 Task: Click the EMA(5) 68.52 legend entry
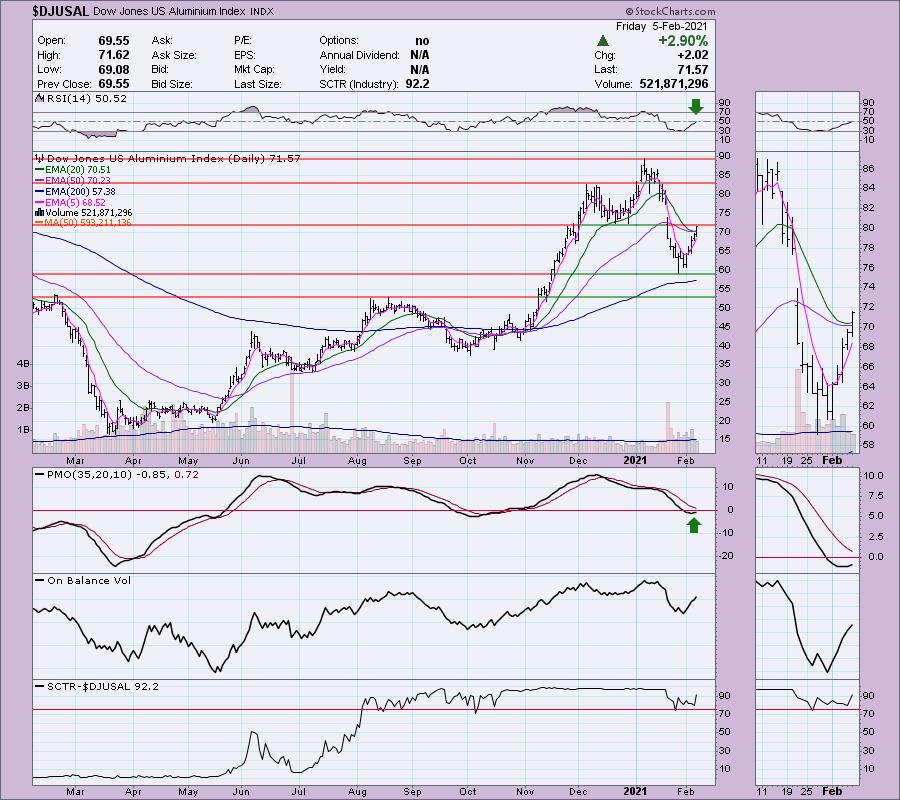[76, 202]
